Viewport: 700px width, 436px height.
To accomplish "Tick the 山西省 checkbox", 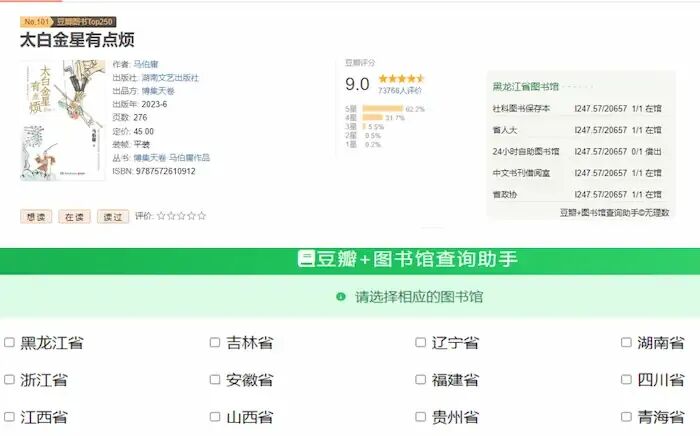I will pyautogui.click(x=215, y=417).
